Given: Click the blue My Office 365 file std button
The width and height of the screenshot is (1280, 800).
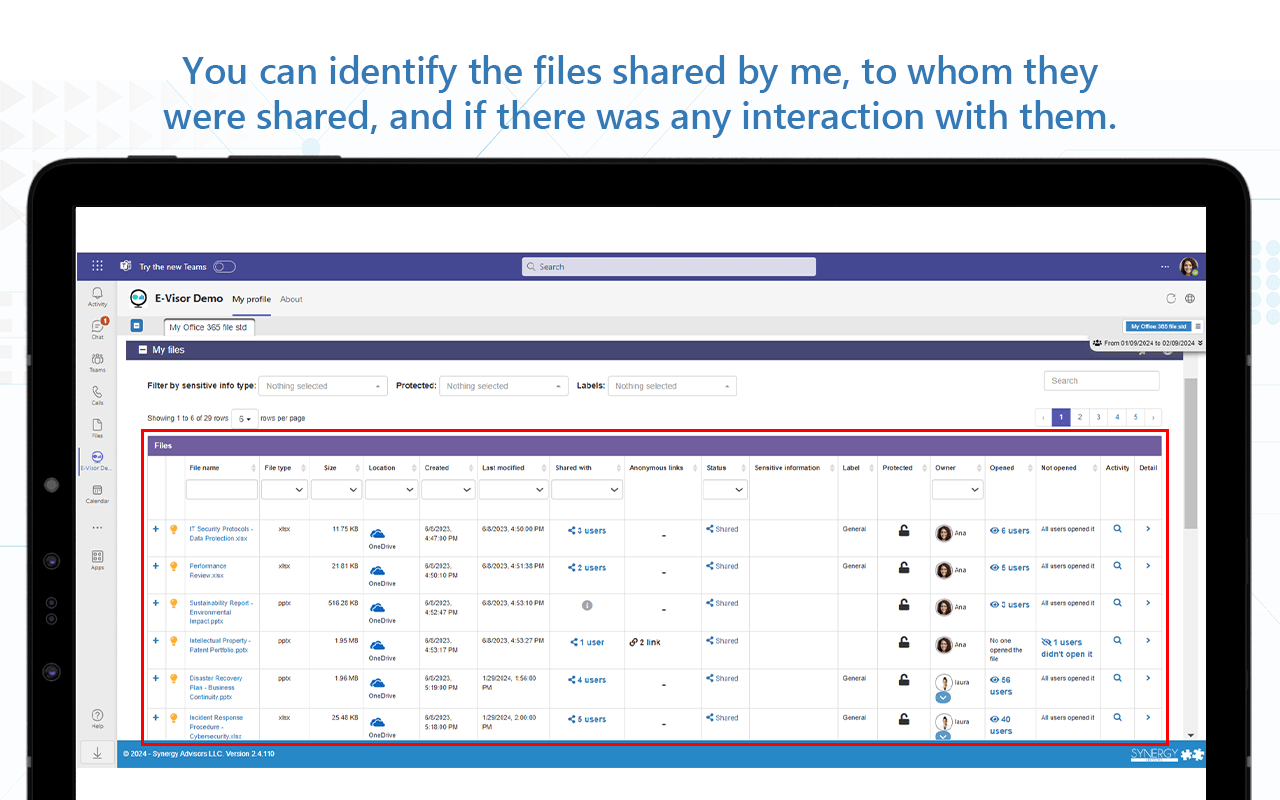Looking at the screenshot, I should pyautogui.click(x=1159, y=326).
